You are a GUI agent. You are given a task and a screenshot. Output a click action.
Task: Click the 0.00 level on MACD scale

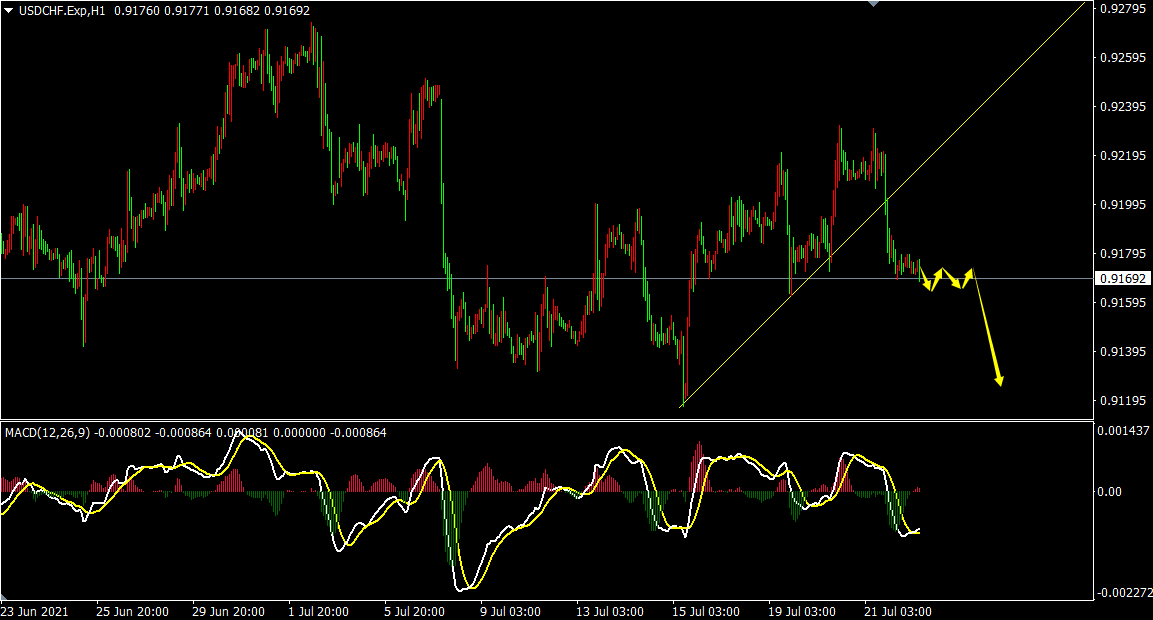1110,491
